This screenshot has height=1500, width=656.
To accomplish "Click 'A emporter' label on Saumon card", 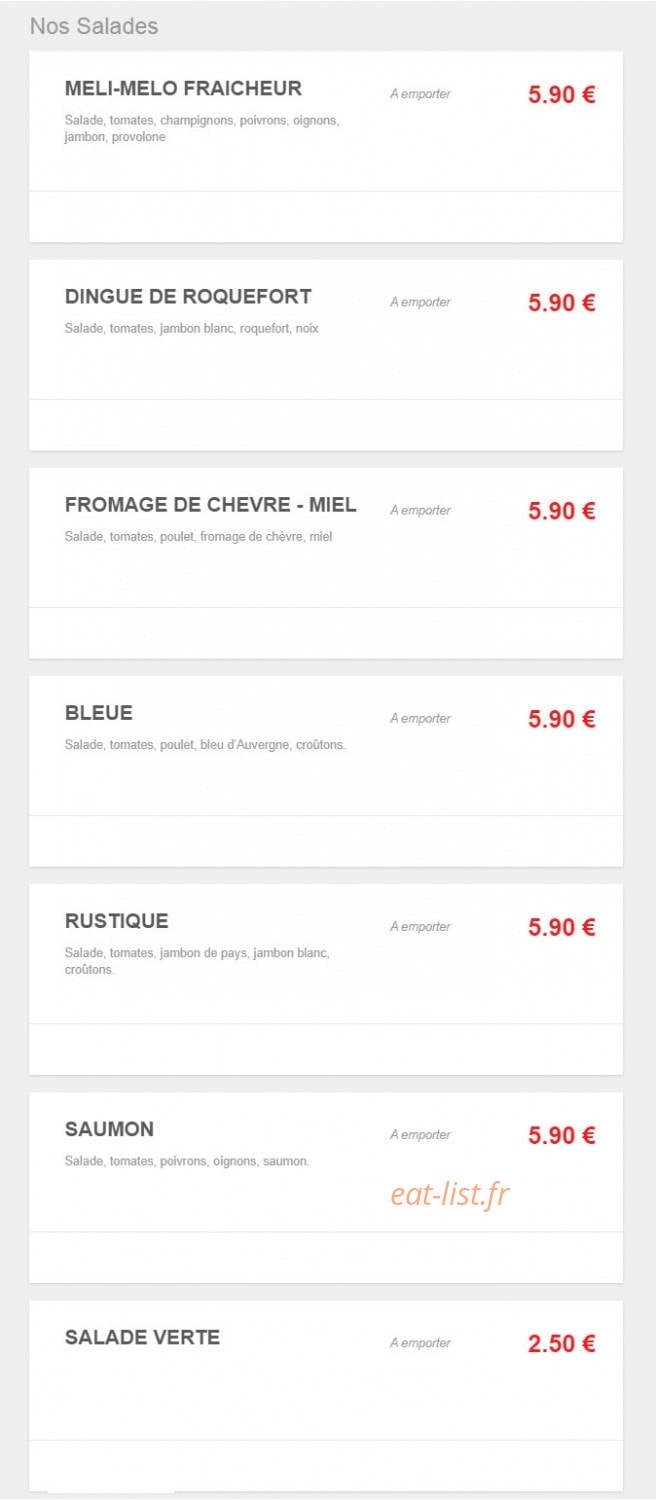I will pyautogui.click(x=420, y=1135).
